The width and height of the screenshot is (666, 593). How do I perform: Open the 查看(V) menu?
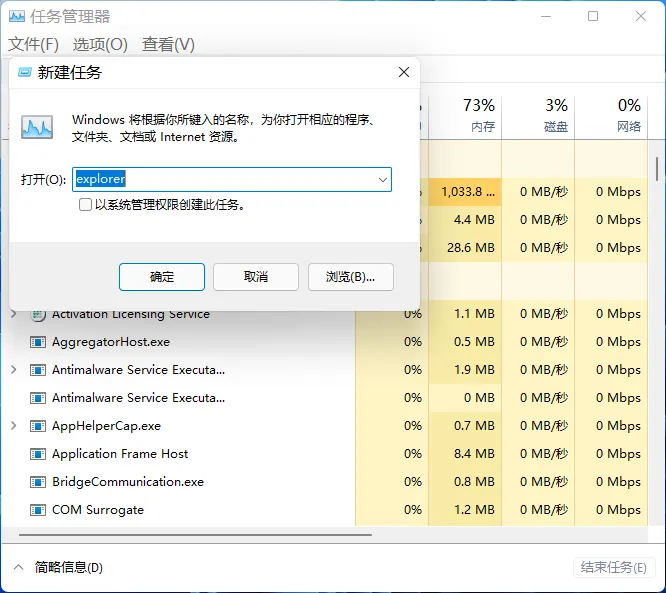168,44
